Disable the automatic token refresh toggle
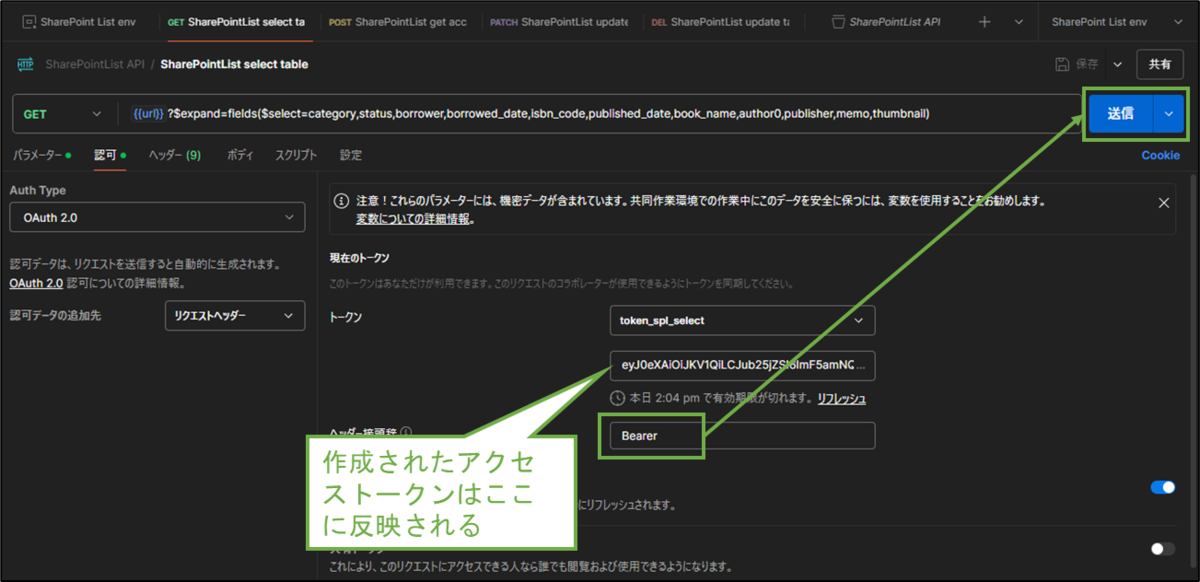Screen dimensions: 1200x582 [1161, 487]
